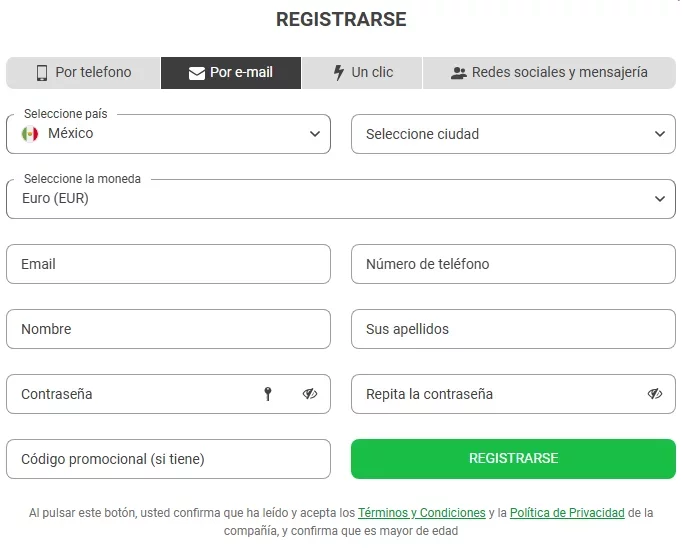Show password in Contraseña field

pos(310,394)
